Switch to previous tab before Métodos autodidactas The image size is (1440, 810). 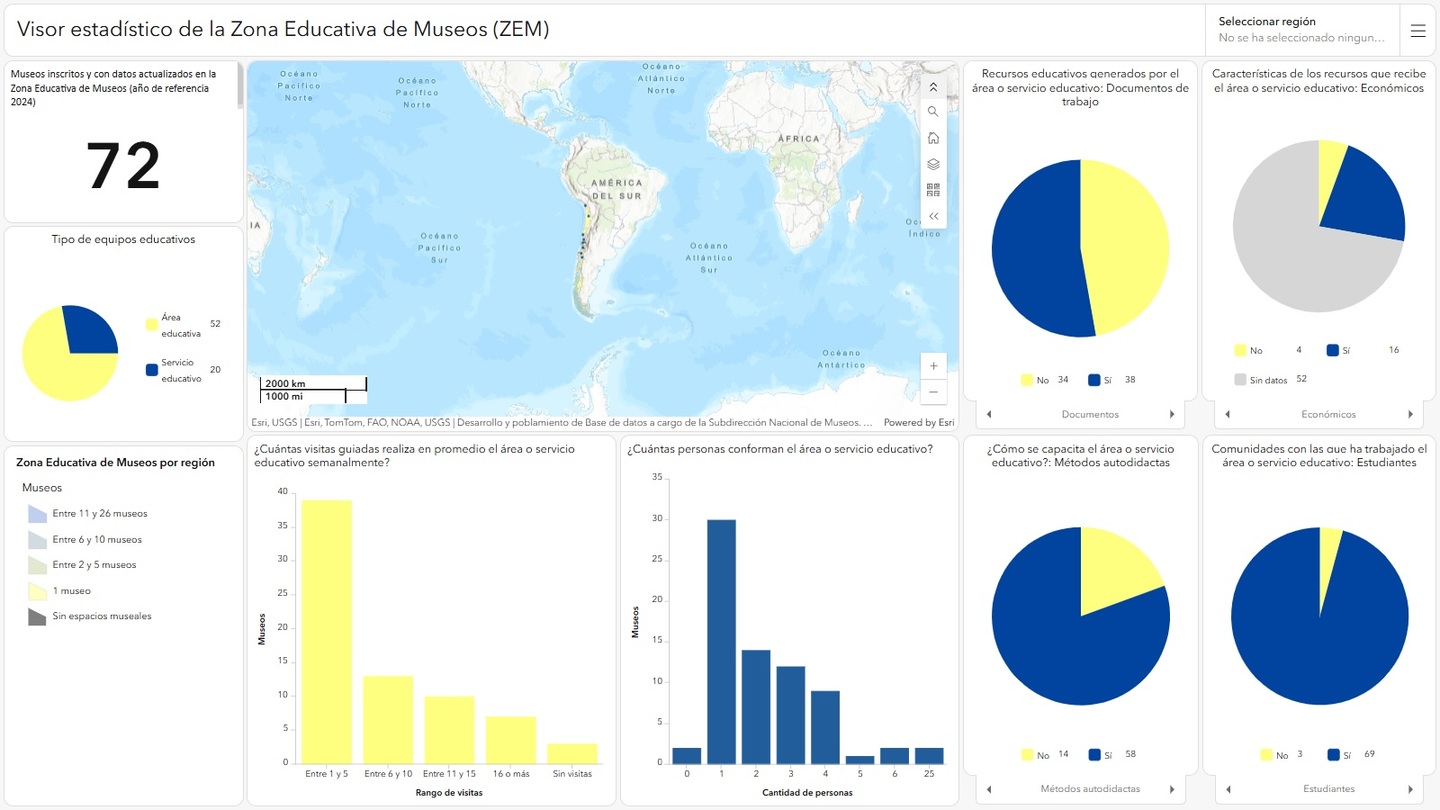click(x=989, y=789)
